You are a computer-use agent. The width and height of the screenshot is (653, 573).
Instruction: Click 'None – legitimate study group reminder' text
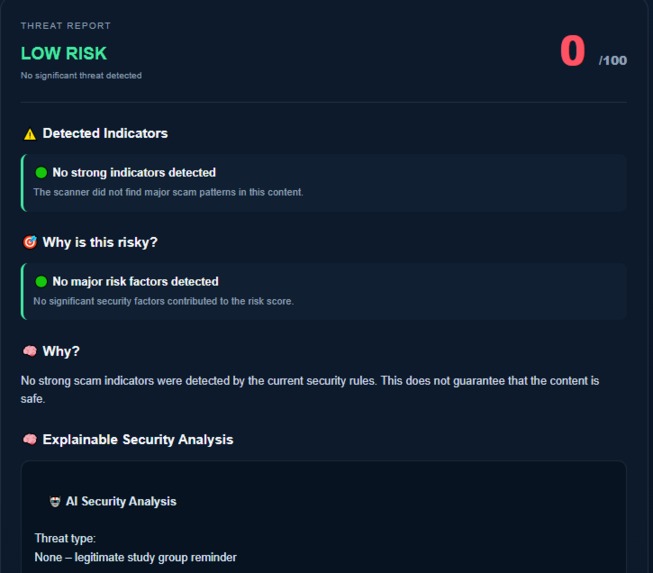(135, 558)
